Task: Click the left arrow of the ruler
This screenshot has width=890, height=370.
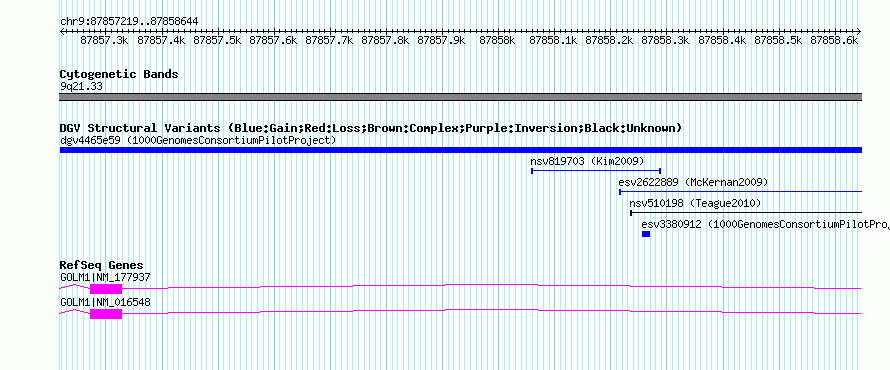Action: tap(62, 32)
